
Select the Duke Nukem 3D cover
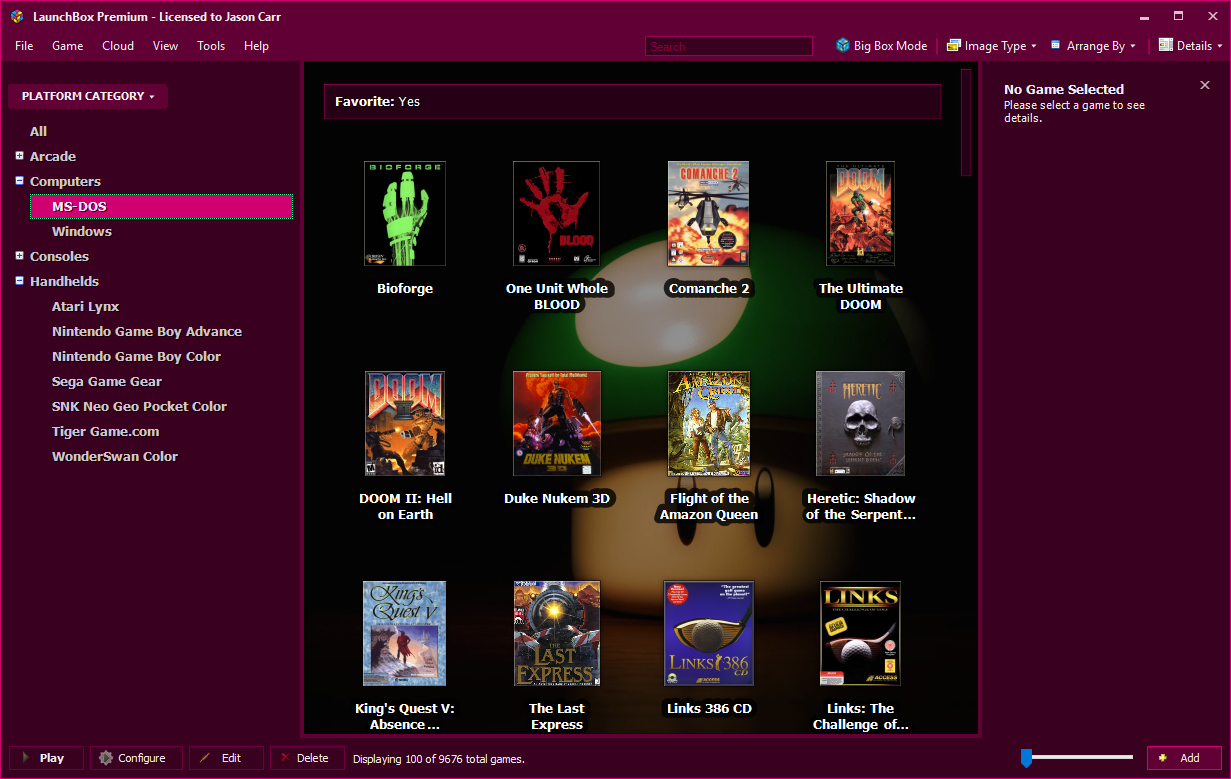[557, 424]
